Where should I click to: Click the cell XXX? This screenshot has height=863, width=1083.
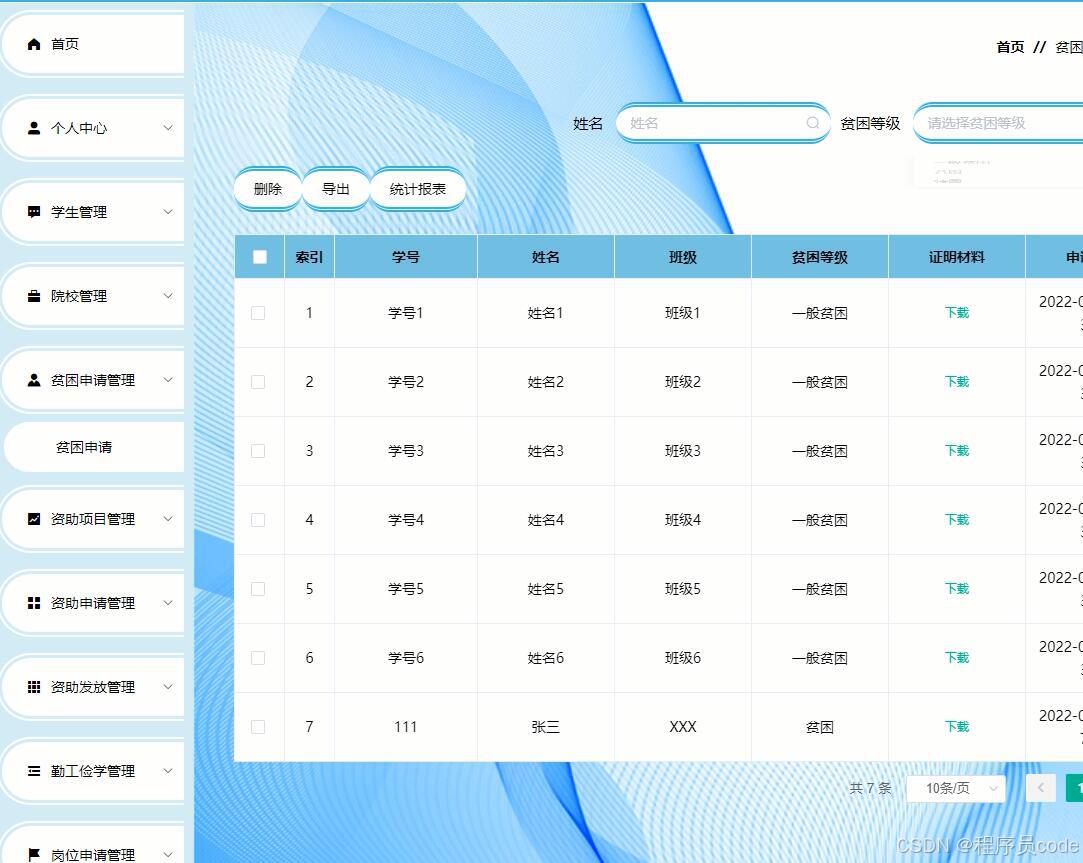pyautogui.click(x=682, y=727)
